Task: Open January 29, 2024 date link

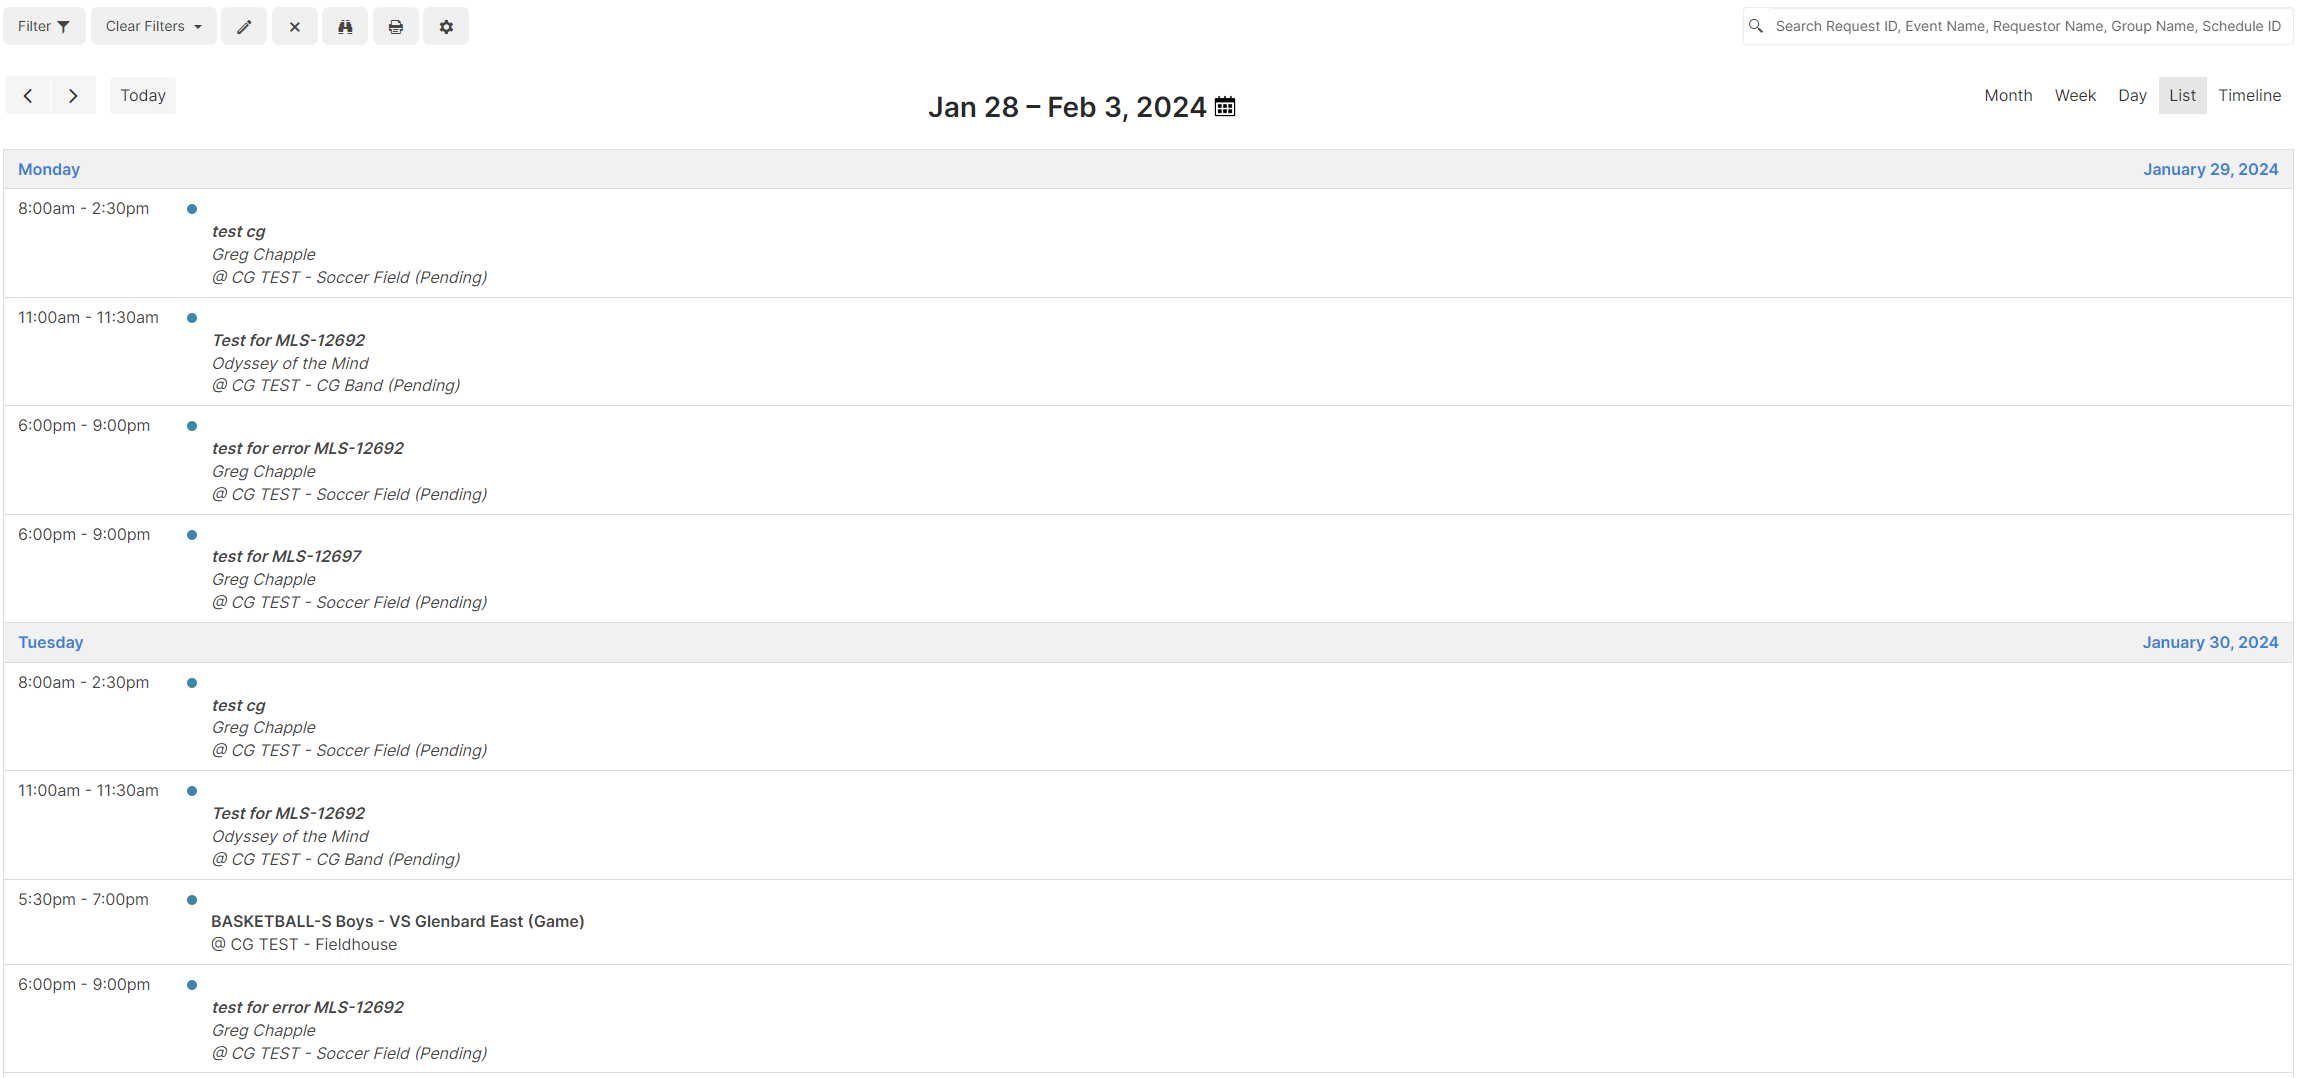Action: click(2210, 169)
